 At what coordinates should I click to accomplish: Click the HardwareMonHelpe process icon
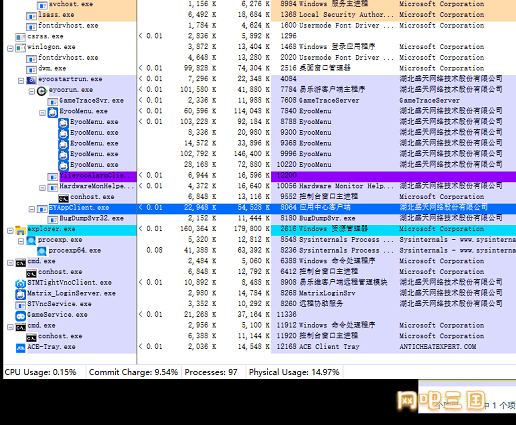click(53, 187)
